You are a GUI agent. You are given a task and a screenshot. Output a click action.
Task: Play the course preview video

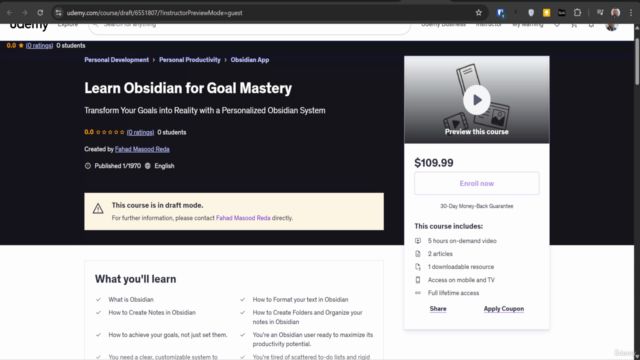(477, 100)
